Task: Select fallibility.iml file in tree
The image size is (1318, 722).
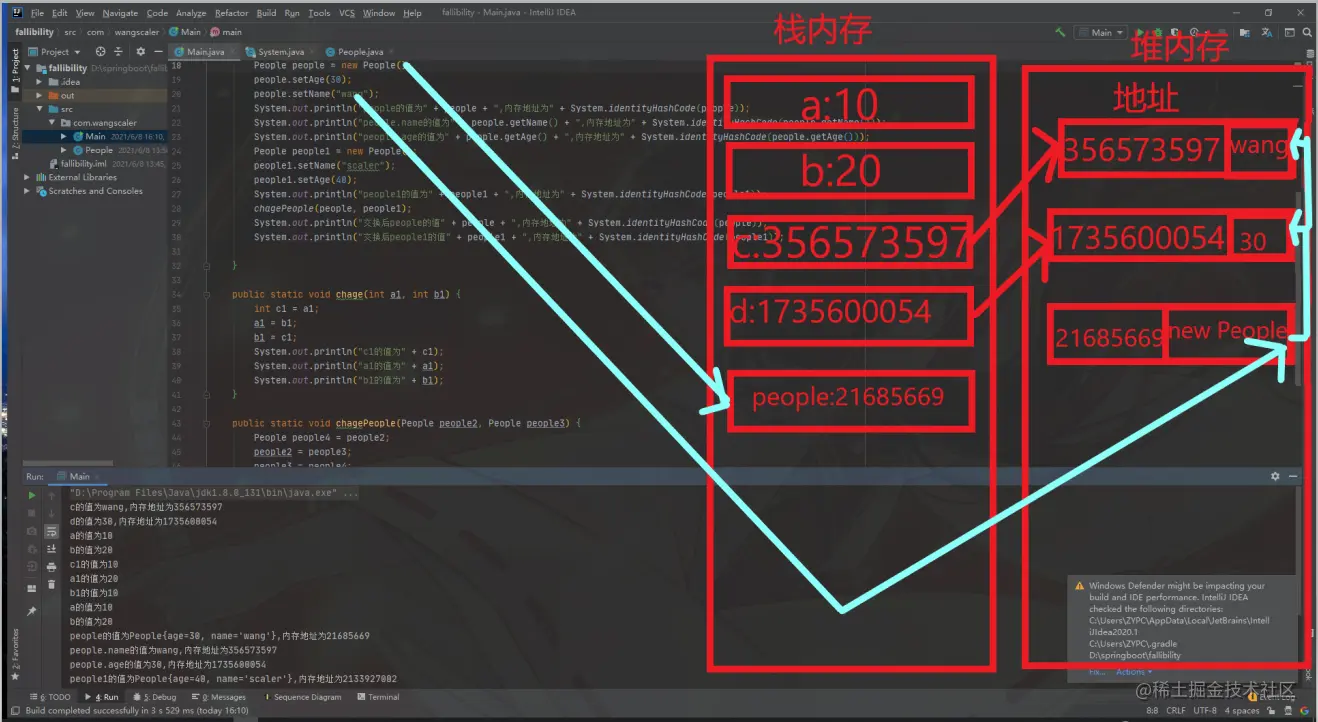Action: (84, 163)
